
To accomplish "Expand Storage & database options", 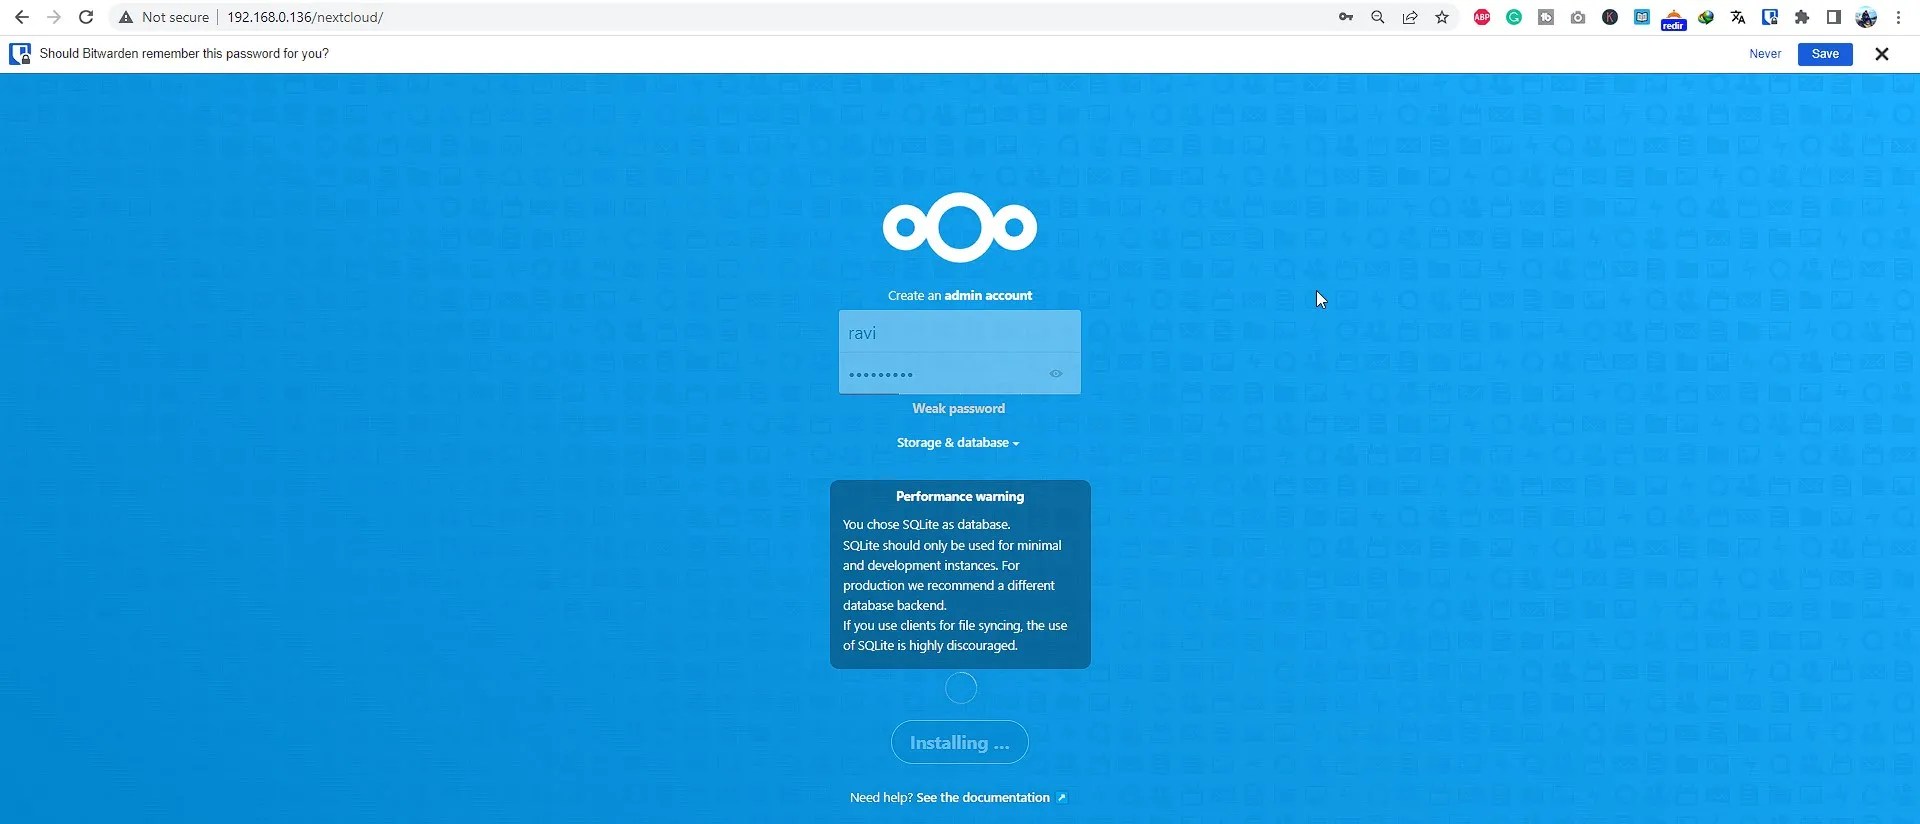I will (958, 442).
